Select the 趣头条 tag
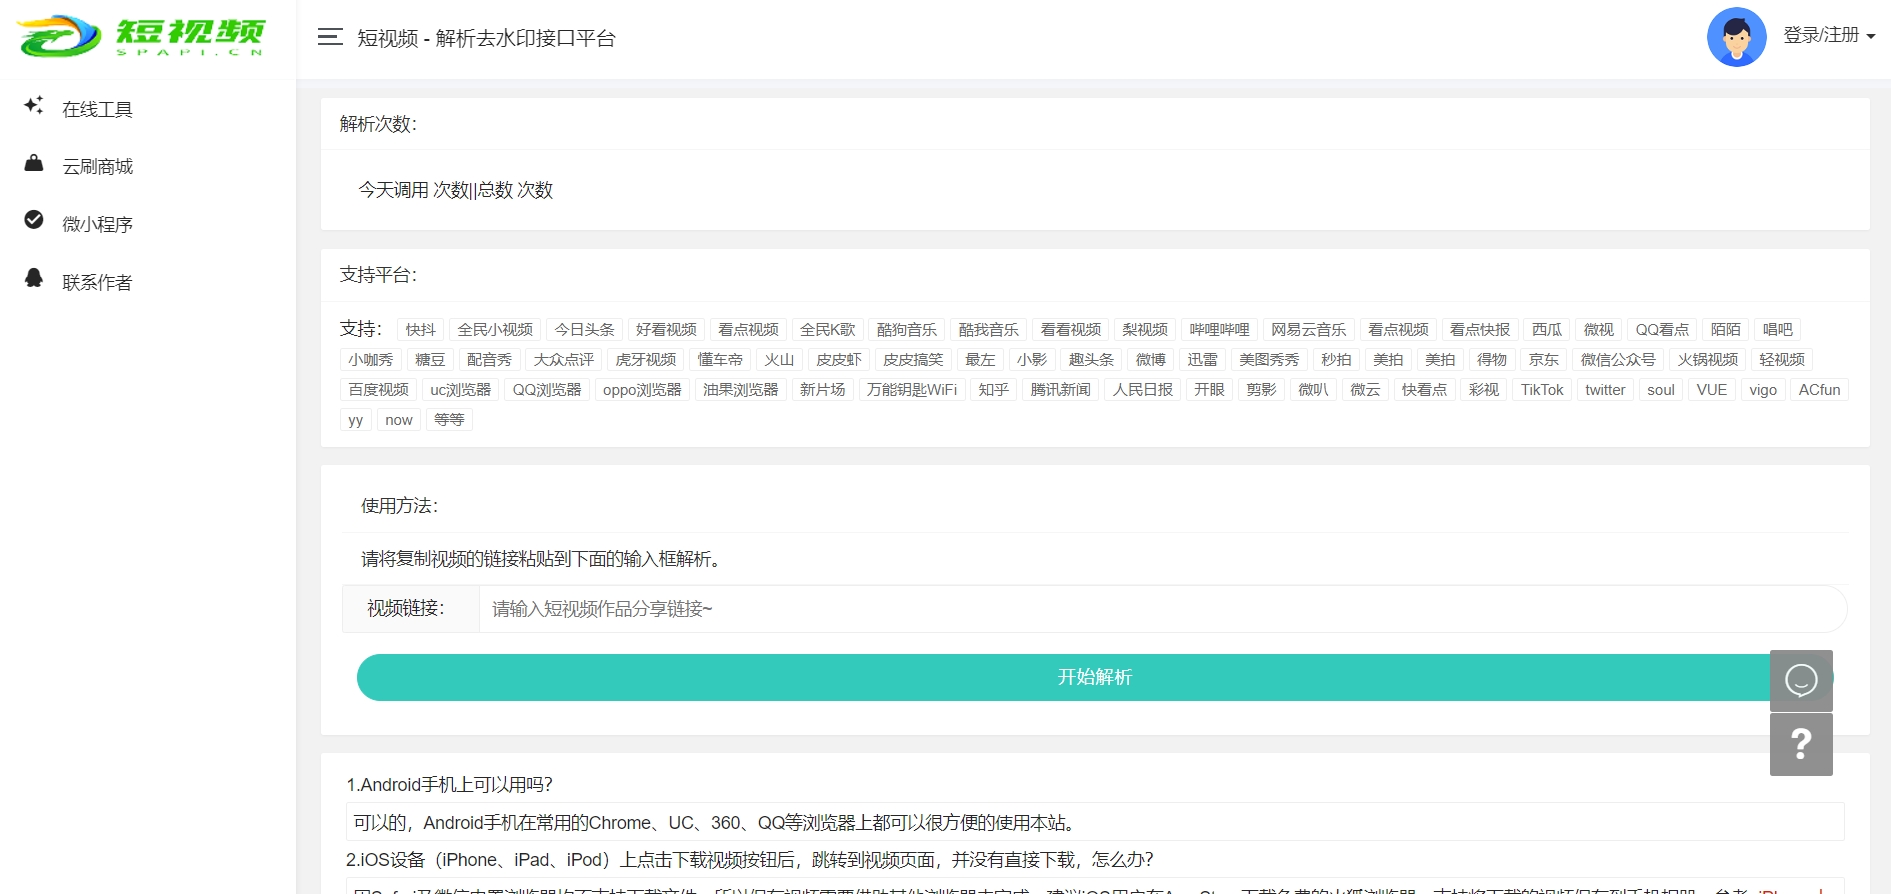1891x894 pixels. (x=1091, y=360)
